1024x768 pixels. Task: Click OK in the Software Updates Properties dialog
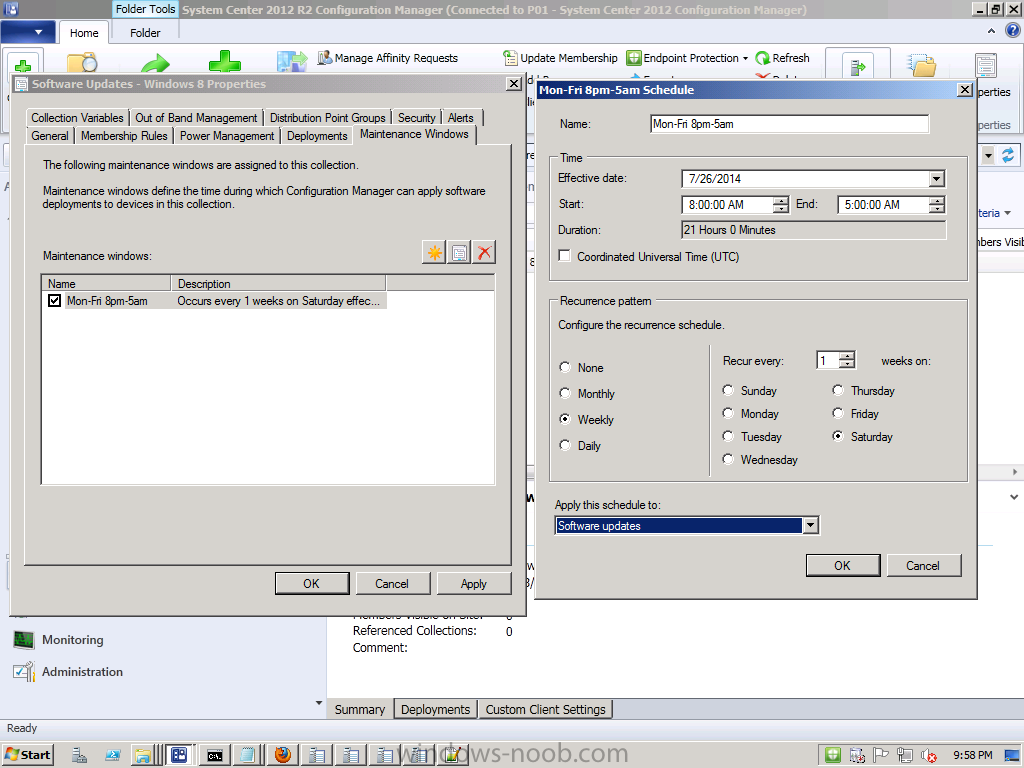pyautogui.click(x=312, y=584)
